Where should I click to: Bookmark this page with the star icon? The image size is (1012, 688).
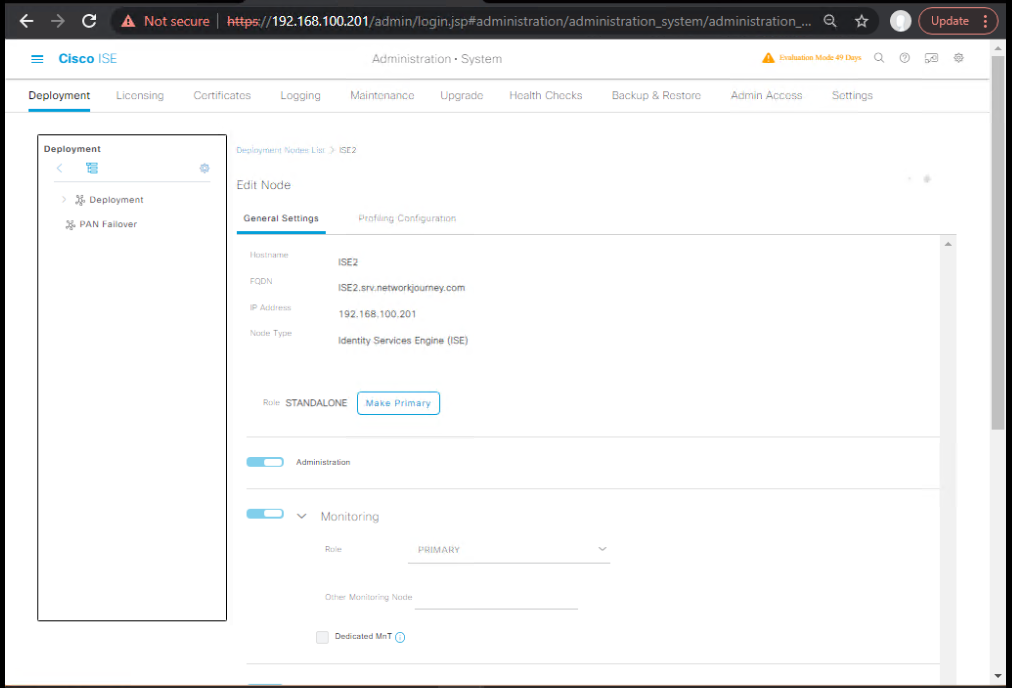[862, 21]
